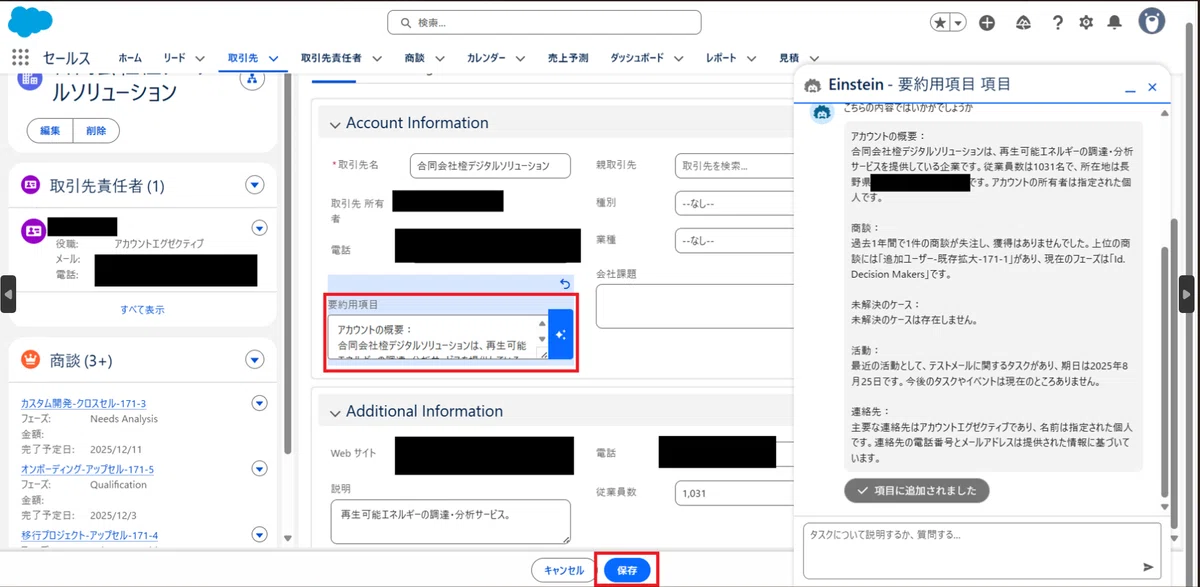Screen dimensions: 1200x587
Task: Open the カレンダー tab
Action: pos(486,58)
